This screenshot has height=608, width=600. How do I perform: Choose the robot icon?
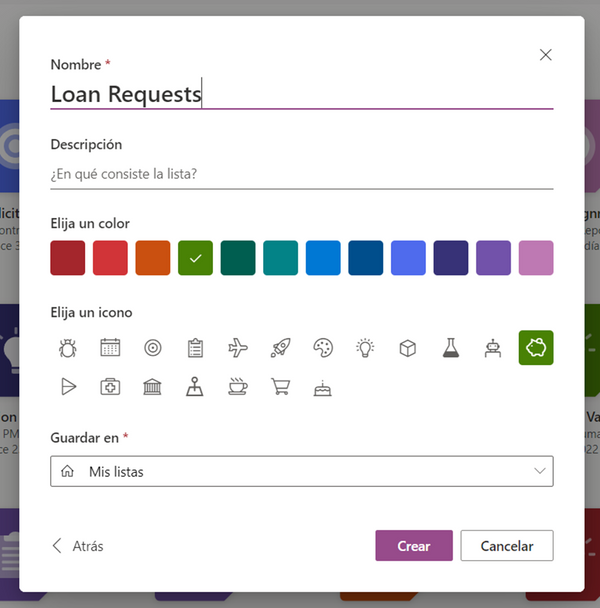(493, 348)
